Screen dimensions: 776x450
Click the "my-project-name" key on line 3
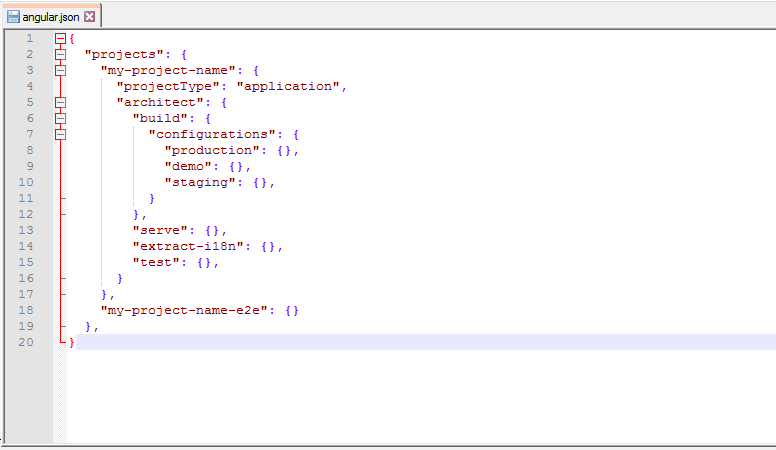point(168,70)
